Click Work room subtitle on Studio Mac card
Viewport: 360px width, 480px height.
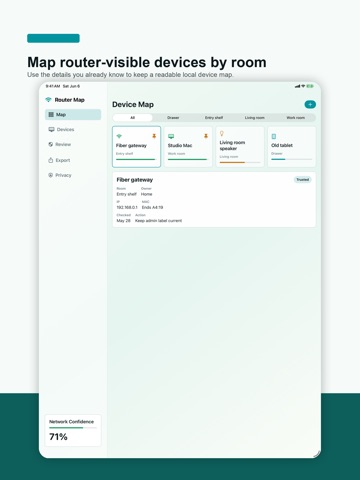(176, 154)
